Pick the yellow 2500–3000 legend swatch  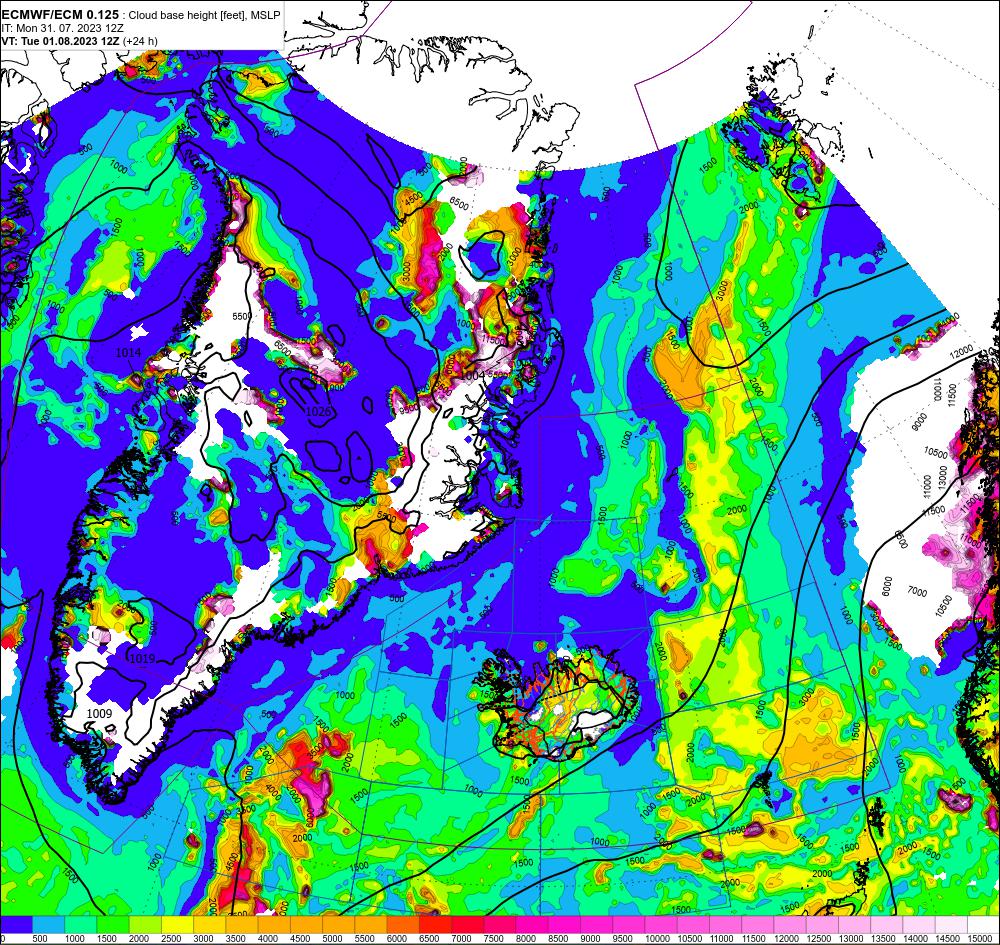[177, 925]
